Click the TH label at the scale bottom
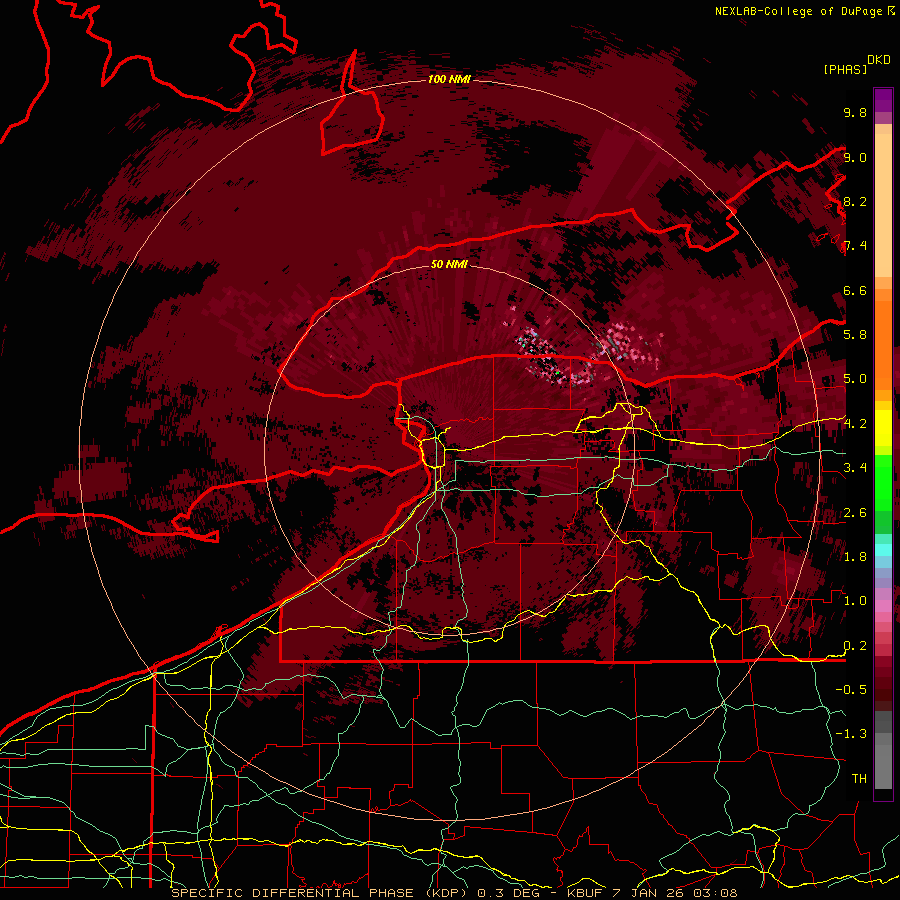This screenshot has height=900, width=900. coord(859,779)
